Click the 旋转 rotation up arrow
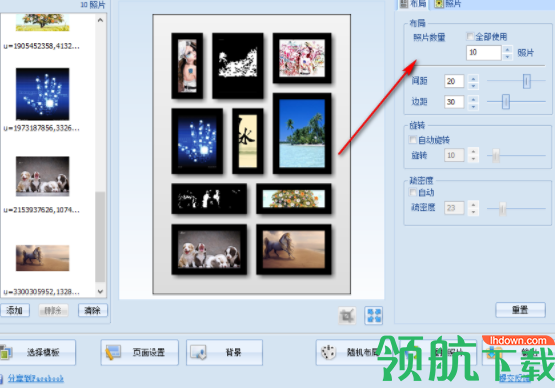 click(x=473, y=152)
